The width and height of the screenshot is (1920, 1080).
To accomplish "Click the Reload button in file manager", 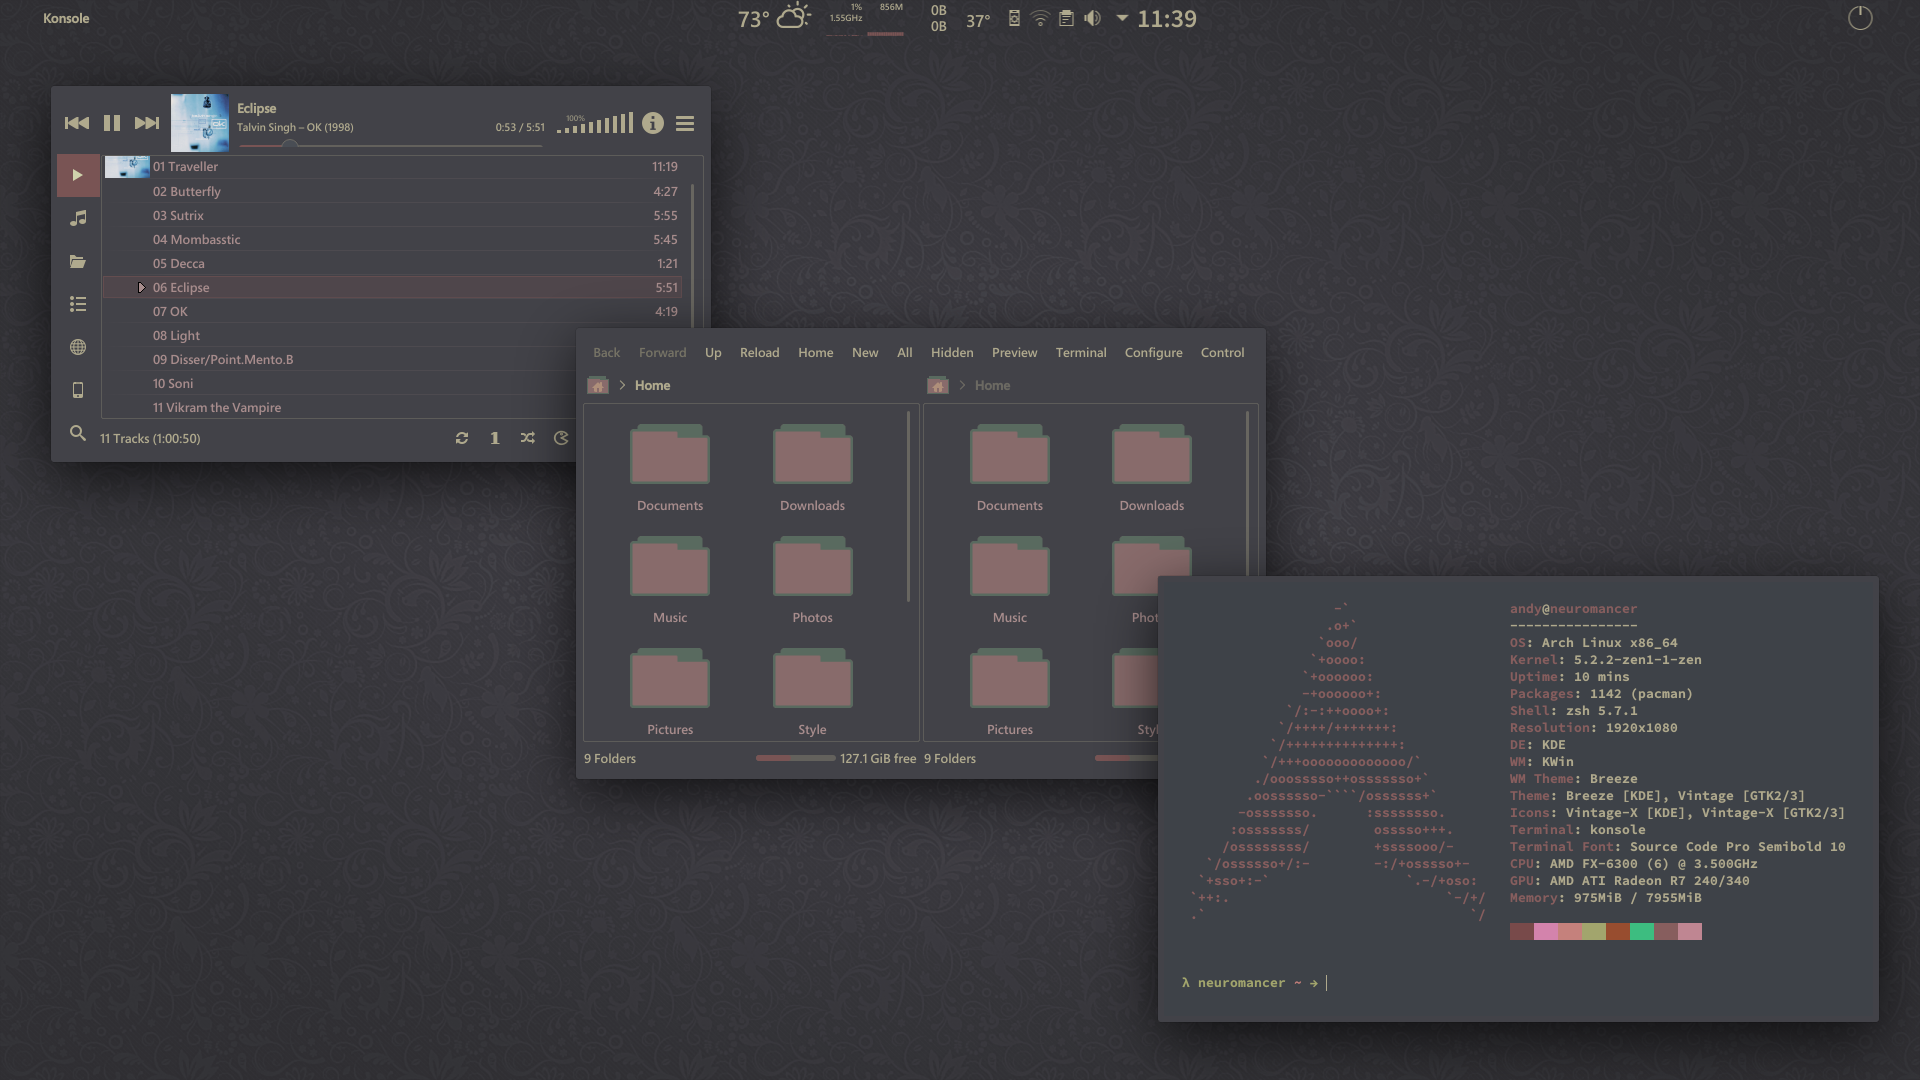I will pyautogui.click(x=759, y=352).
